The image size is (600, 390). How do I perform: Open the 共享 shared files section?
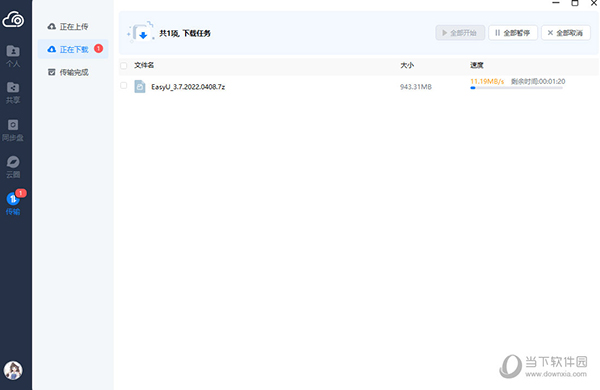(13, 93)
